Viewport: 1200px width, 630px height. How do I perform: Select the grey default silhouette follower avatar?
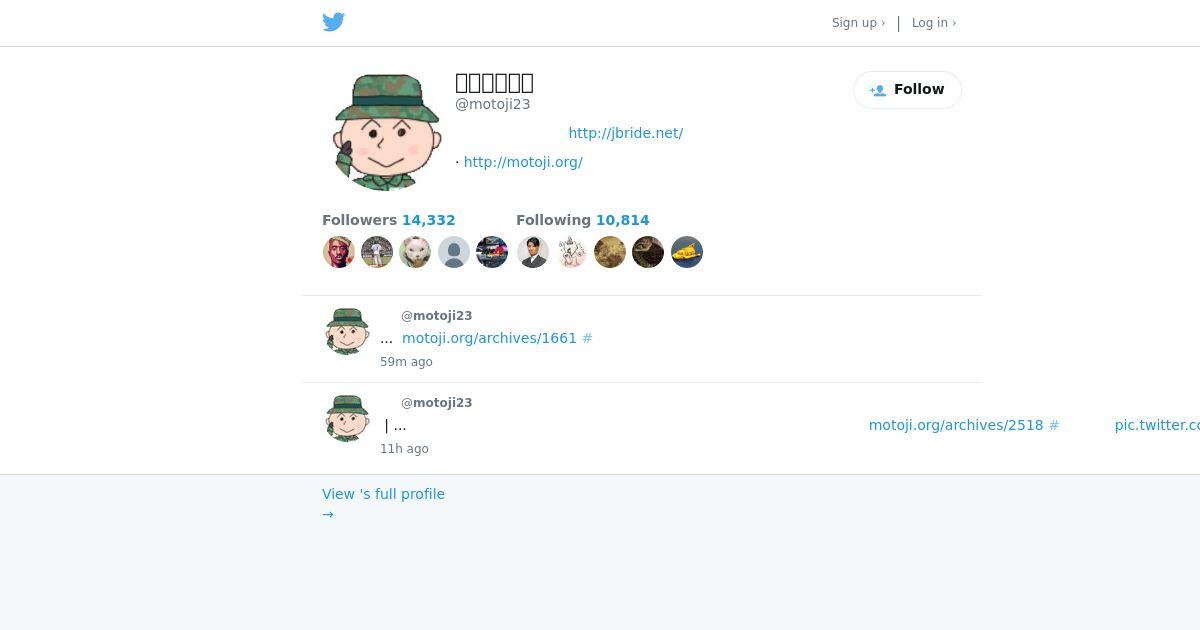[454, 252]
